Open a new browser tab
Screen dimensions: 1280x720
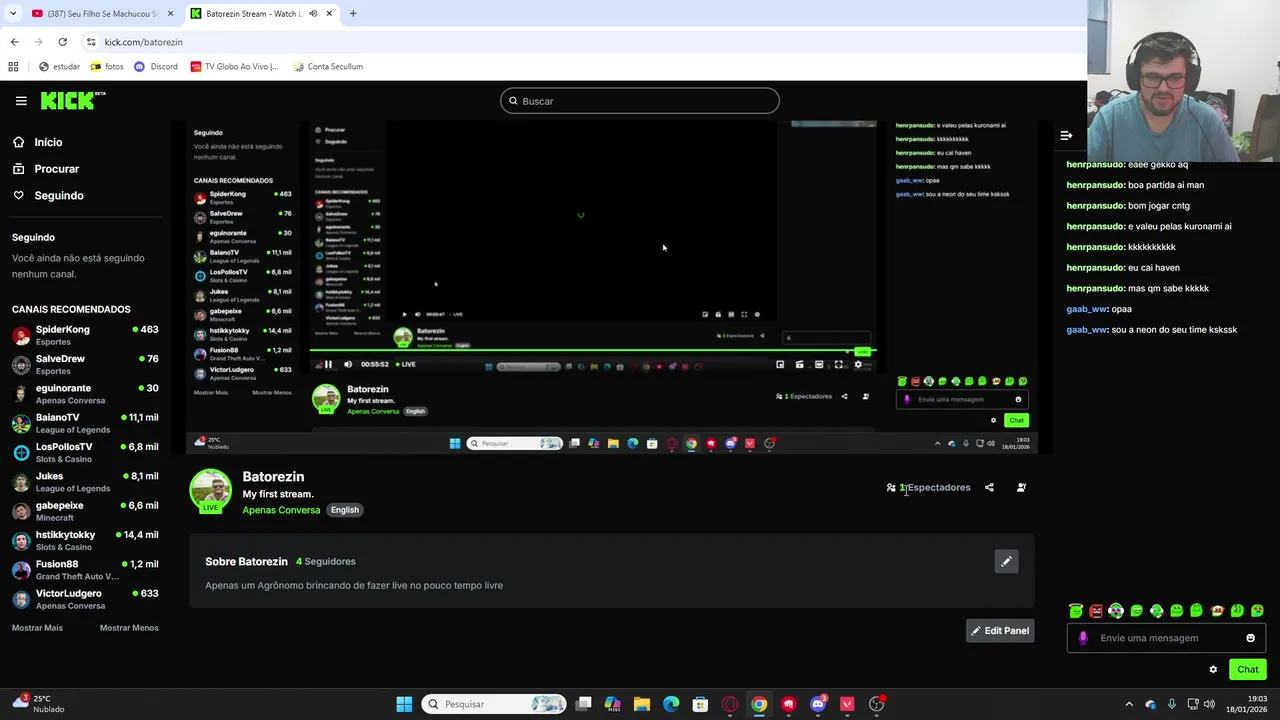click(353, 14)
